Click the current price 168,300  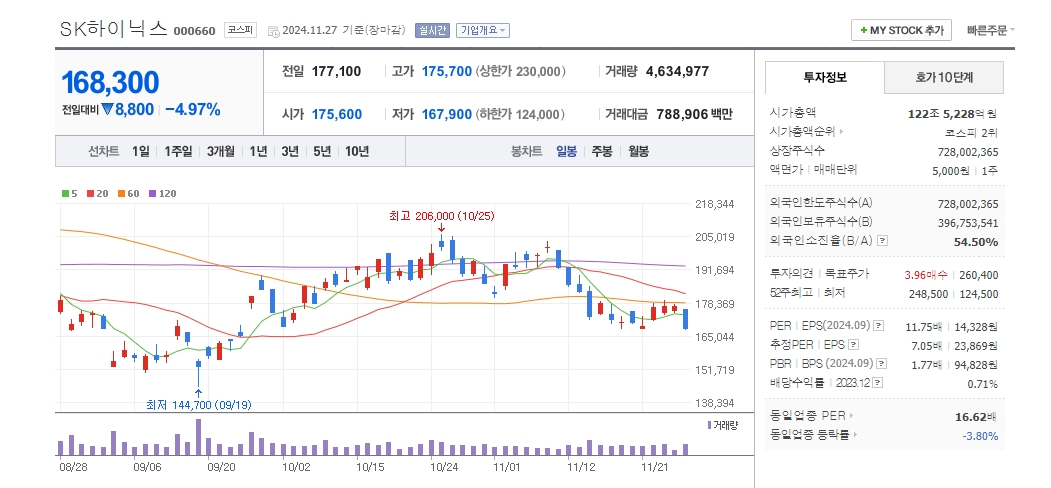pos(111,82)
